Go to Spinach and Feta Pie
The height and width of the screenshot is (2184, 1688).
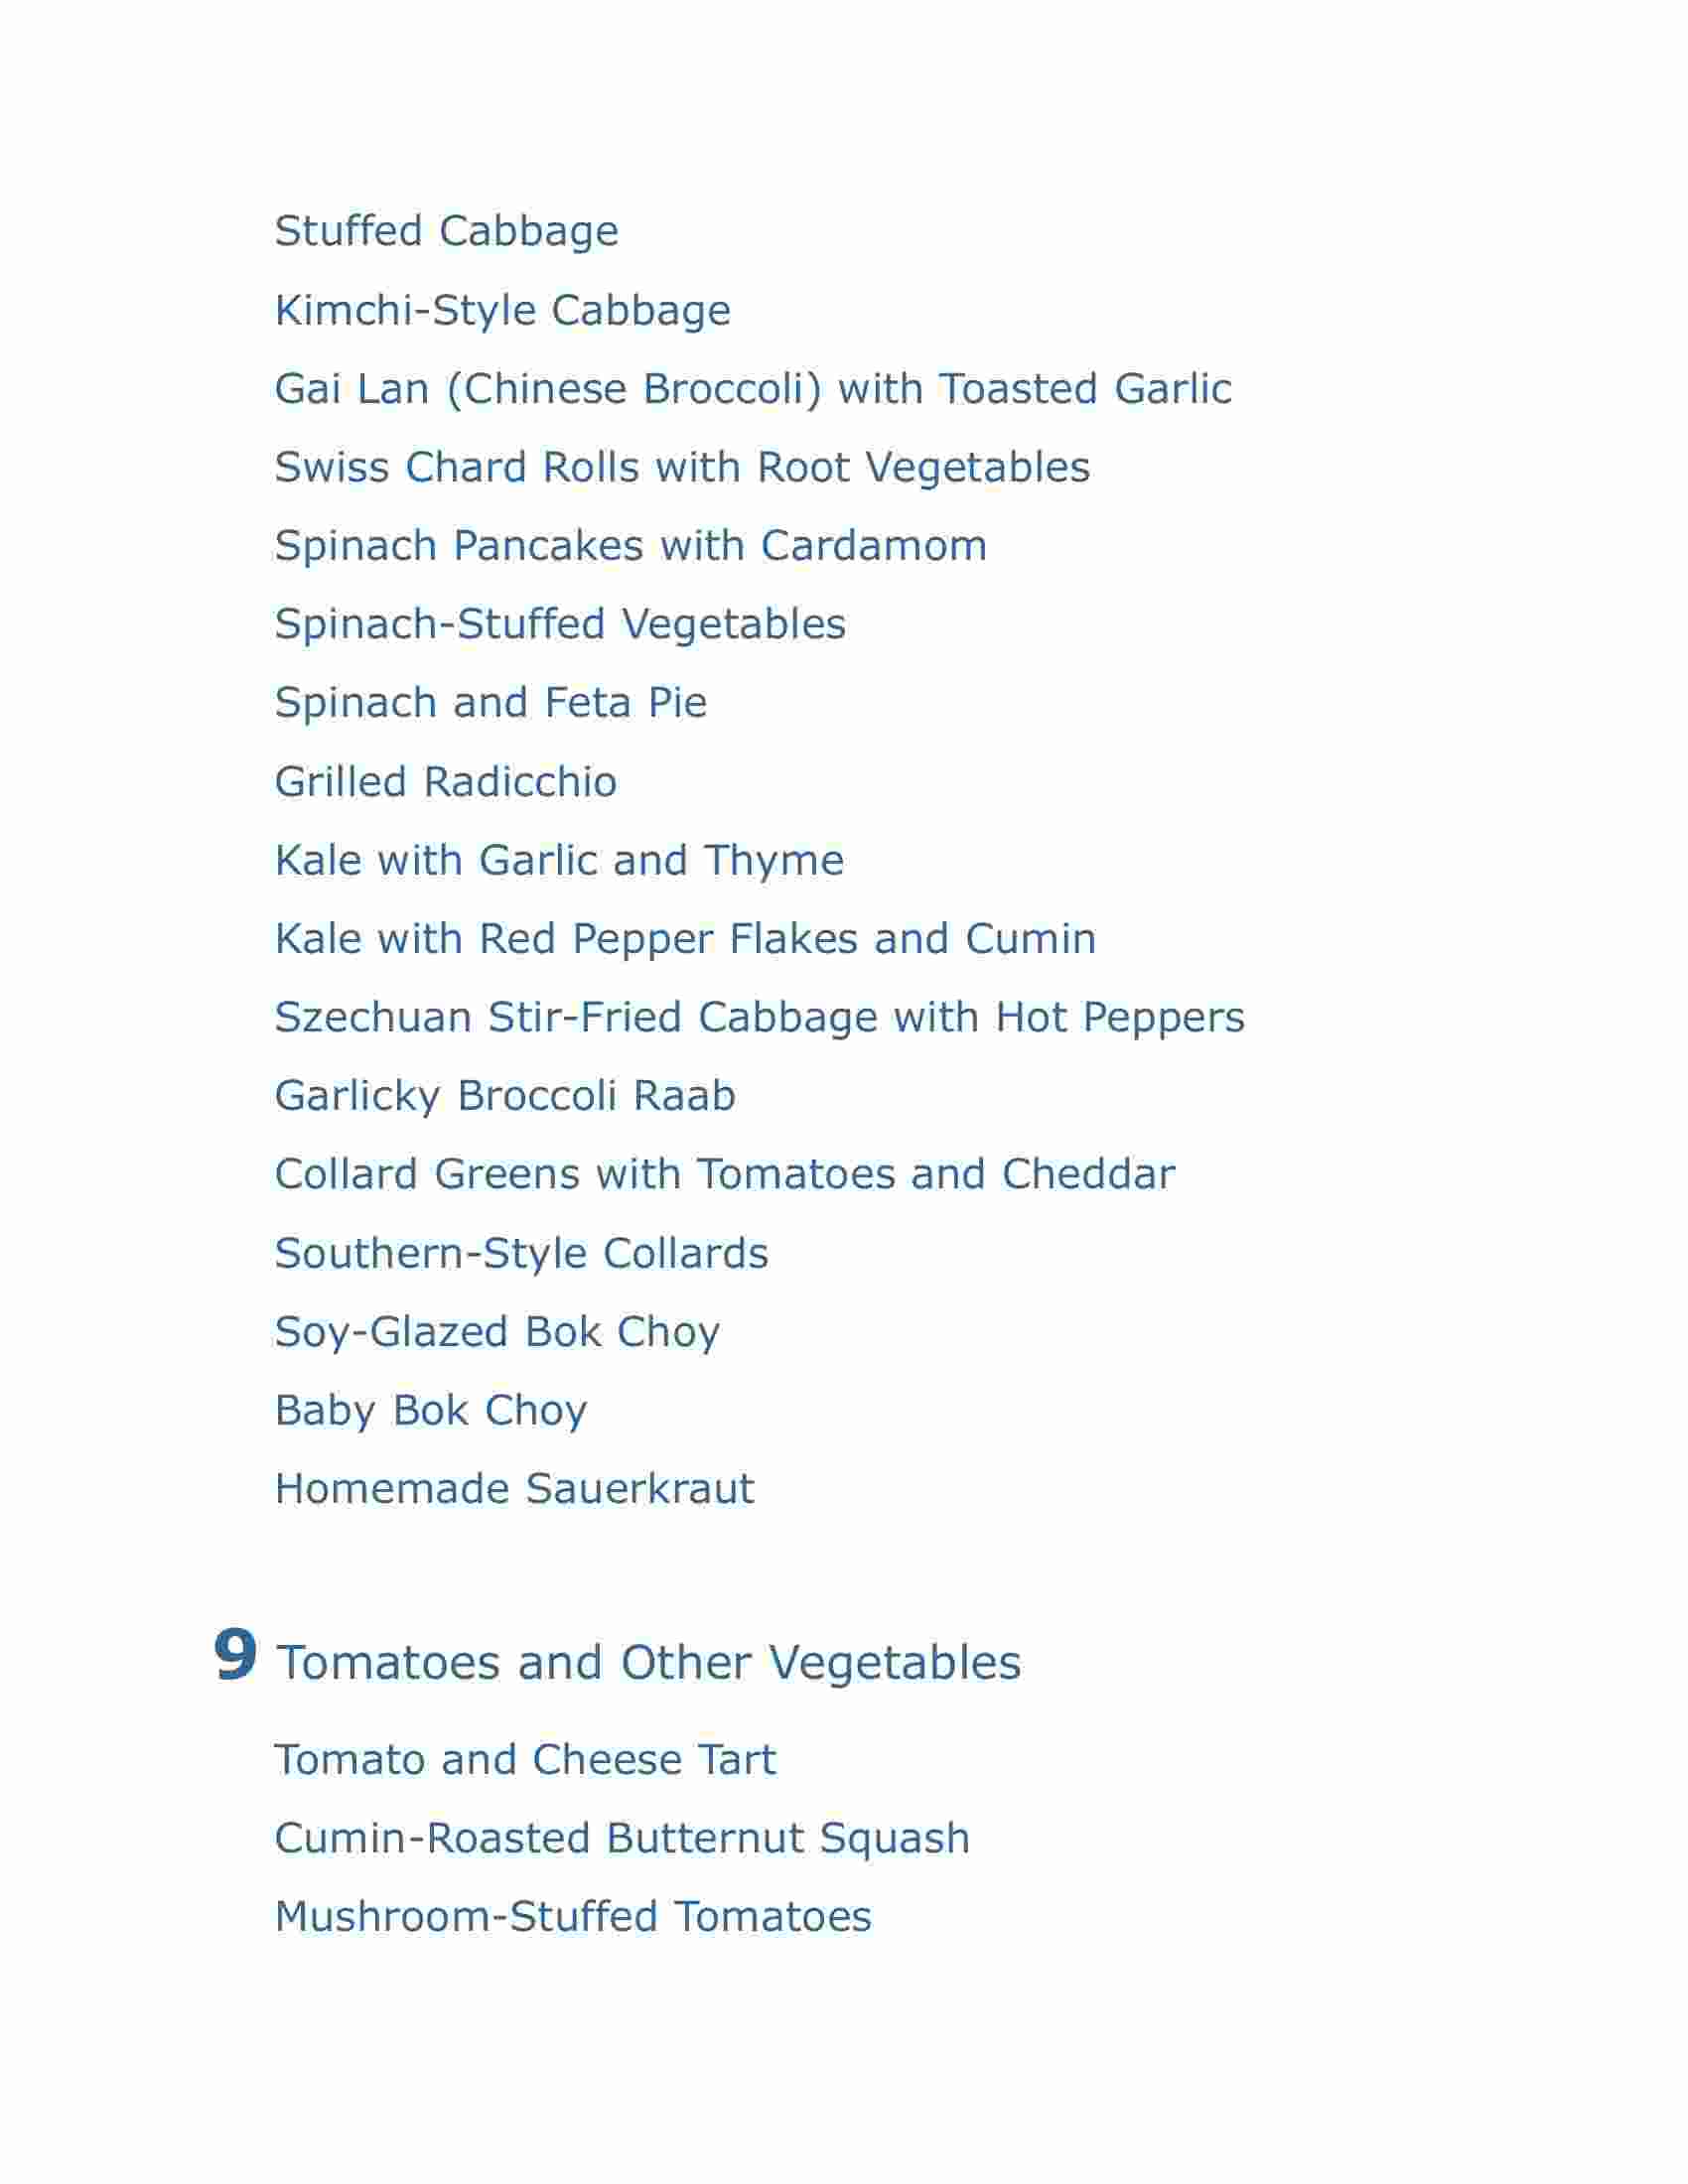point(491,703)
